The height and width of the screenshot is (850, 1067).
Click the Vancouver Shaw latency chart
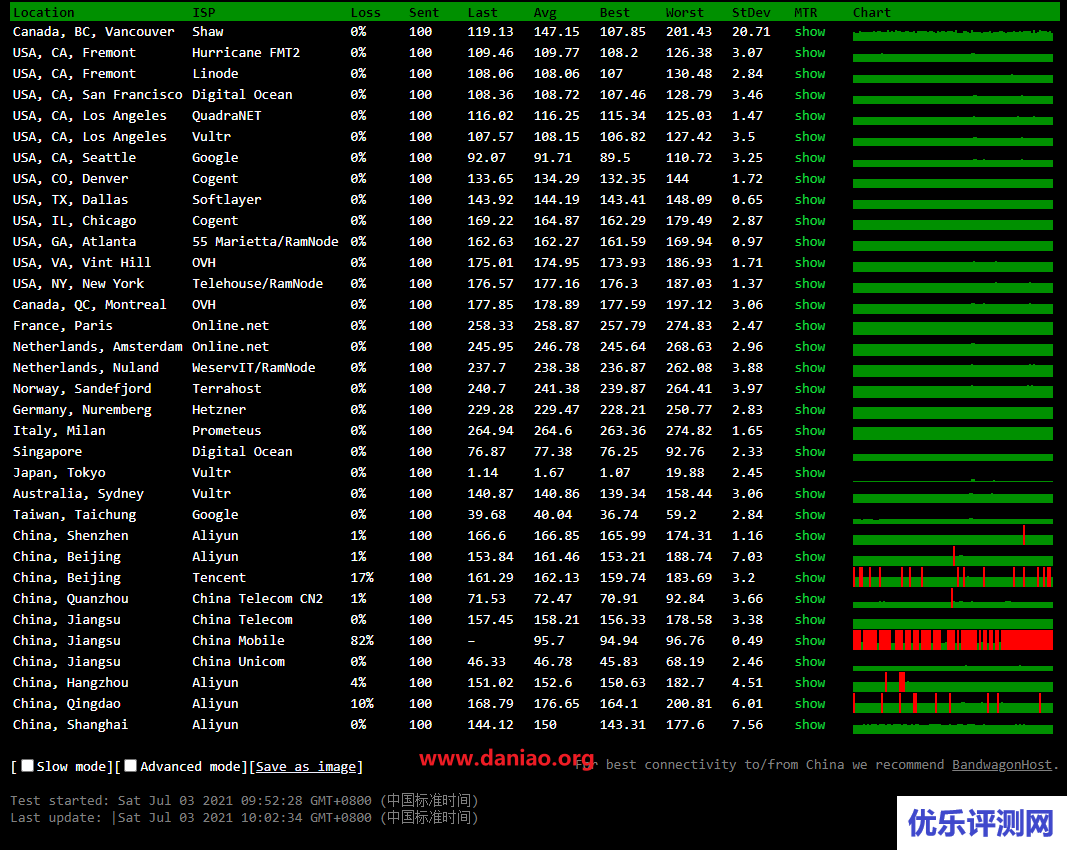pos(953,34)
